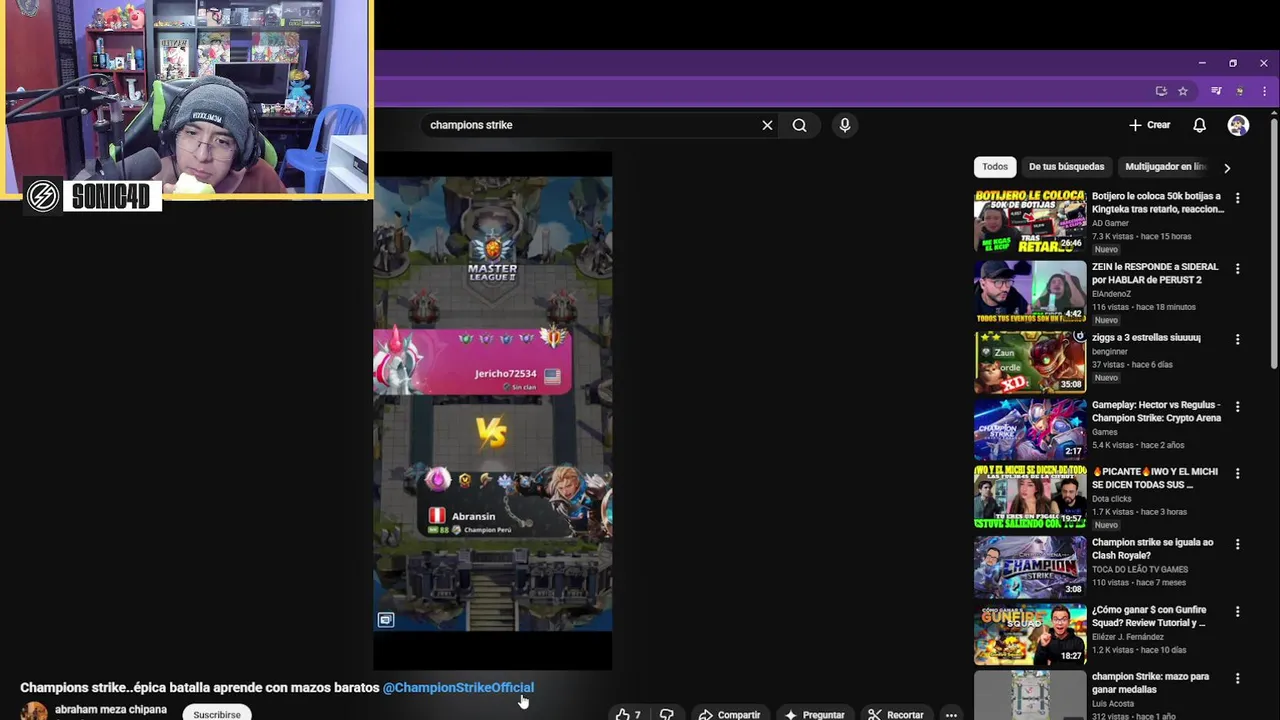Open ZEIN le RESPONDE a SIDERAL thumbnail
The height and width of the screenshot is (720, 1280).
tap(1029, 292)
